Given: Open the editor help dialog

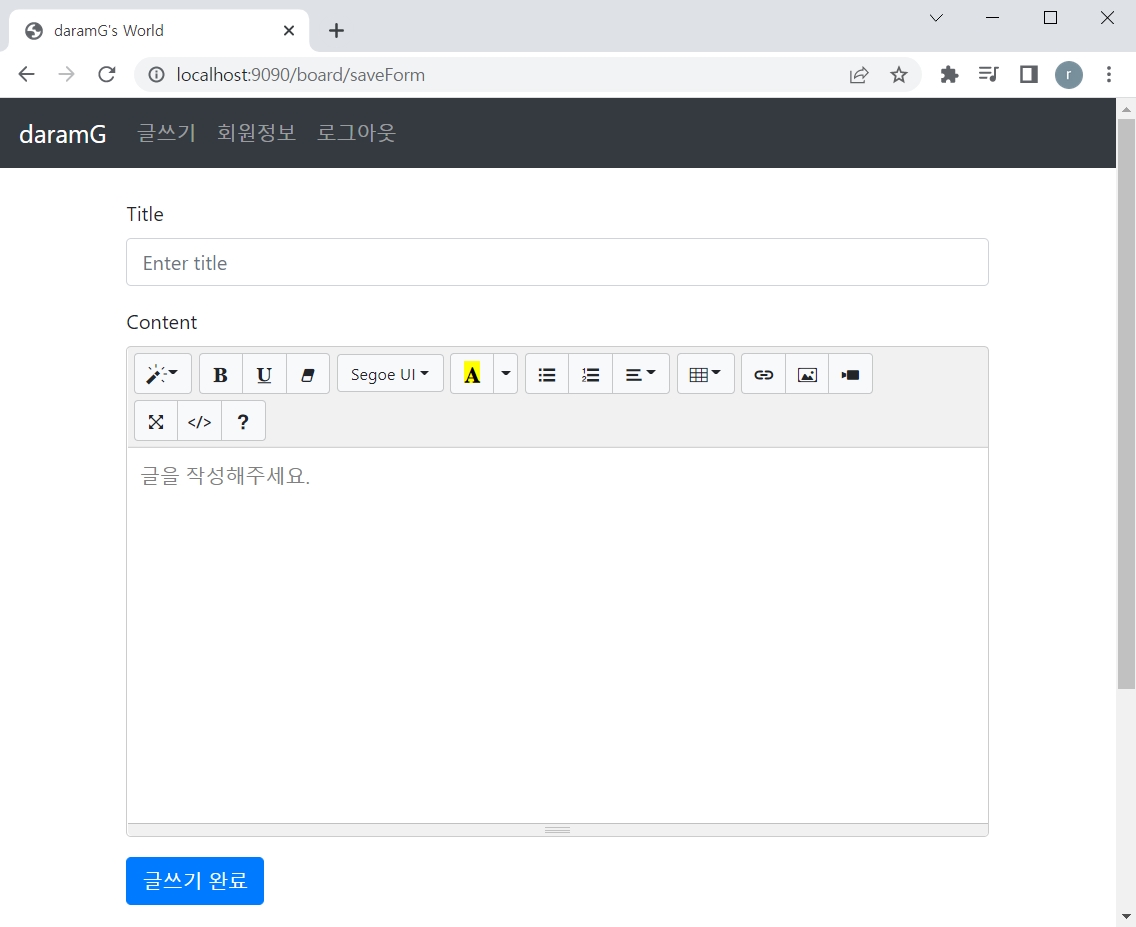Looking at the screenshot, I should click(x=243, y=421).
